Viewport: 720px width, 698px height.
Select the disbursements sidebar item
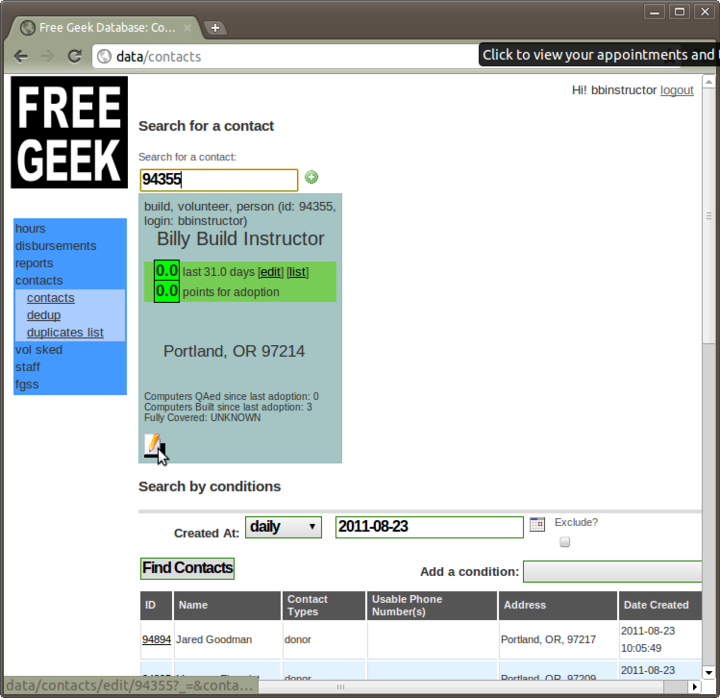56,246
